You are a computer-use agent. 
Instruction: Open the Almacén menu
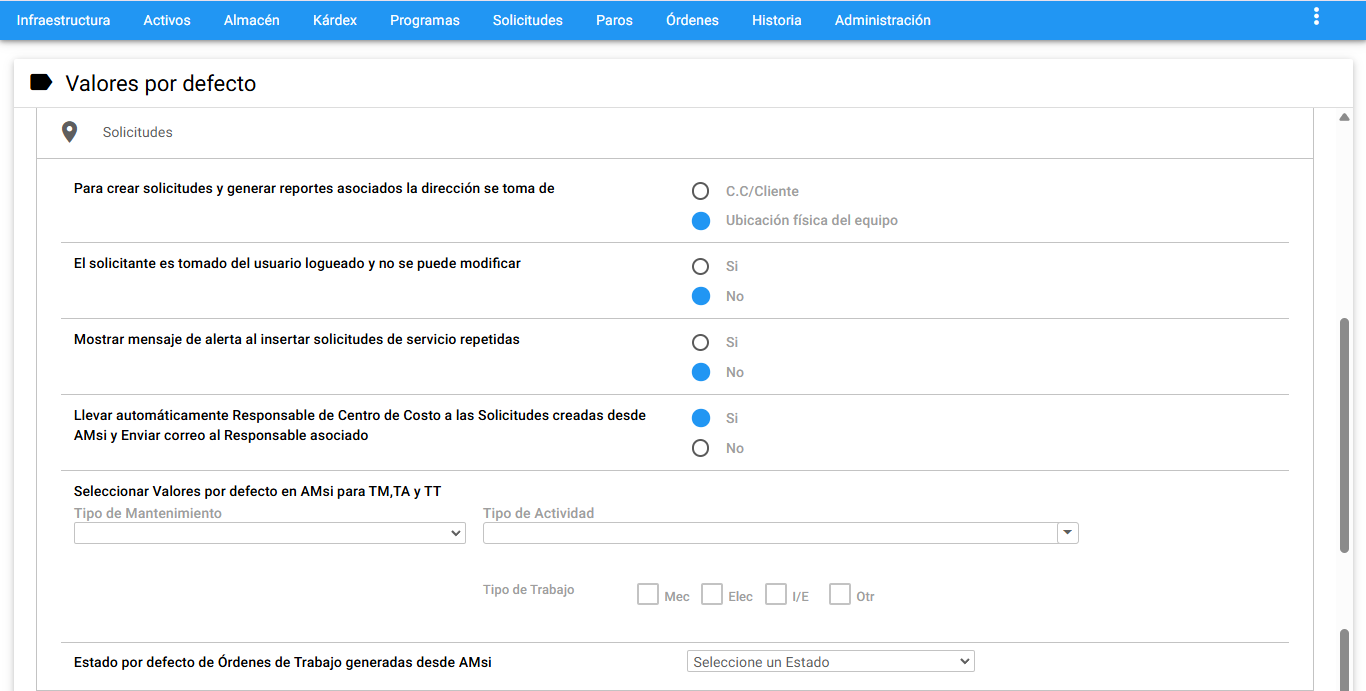click(x=252, y=20)
